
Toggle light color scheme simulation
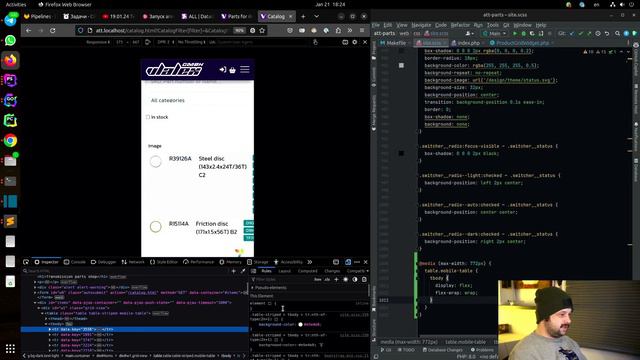(x=346, y=280)
